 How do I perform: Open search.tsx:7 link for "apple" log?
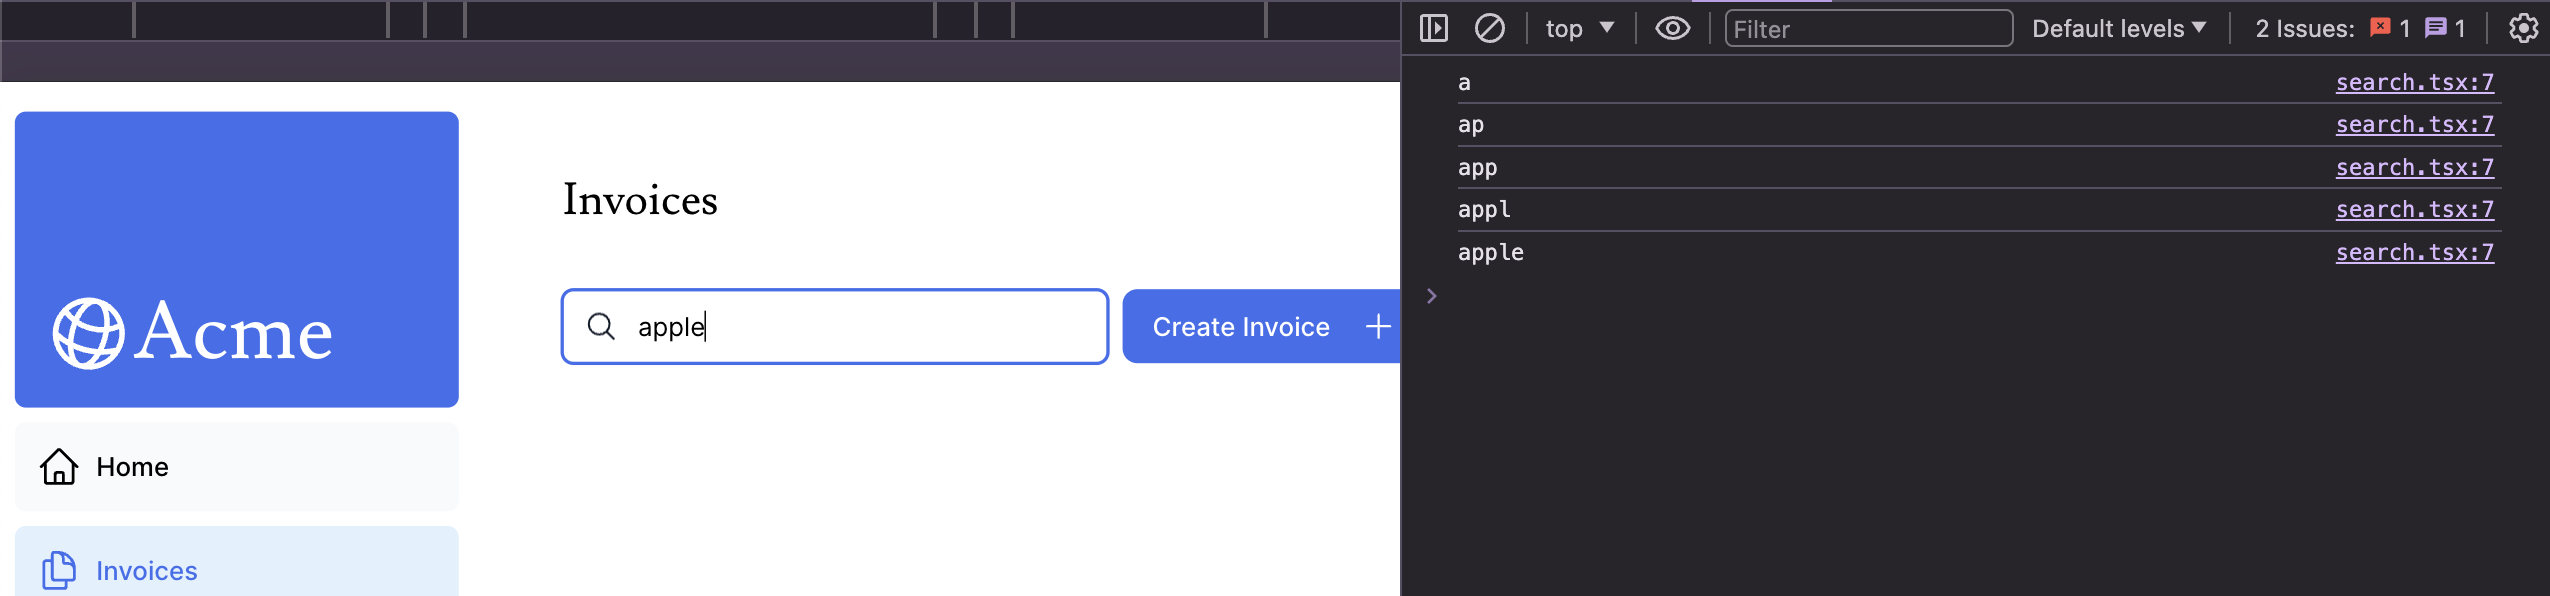point(2414,252)
